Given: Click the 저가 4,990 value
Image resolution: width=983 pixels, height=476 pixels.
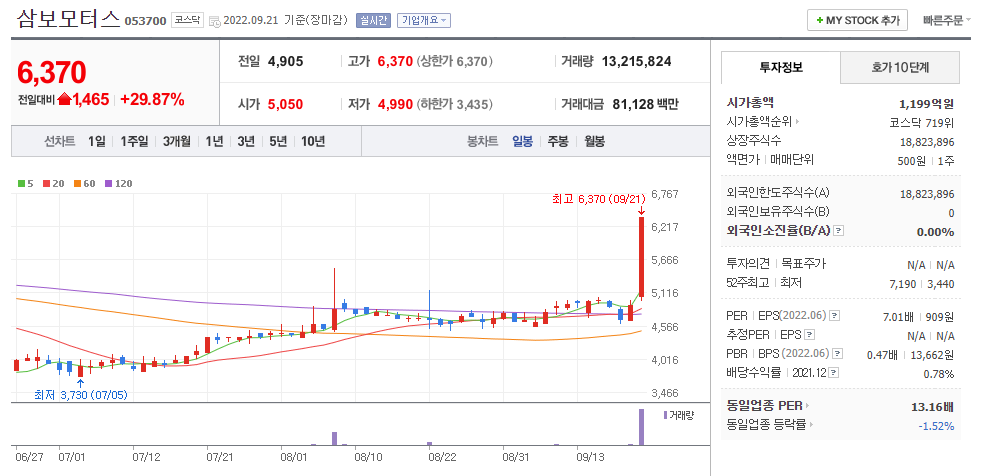Looking at the screenshot, I should pos(395,104).
